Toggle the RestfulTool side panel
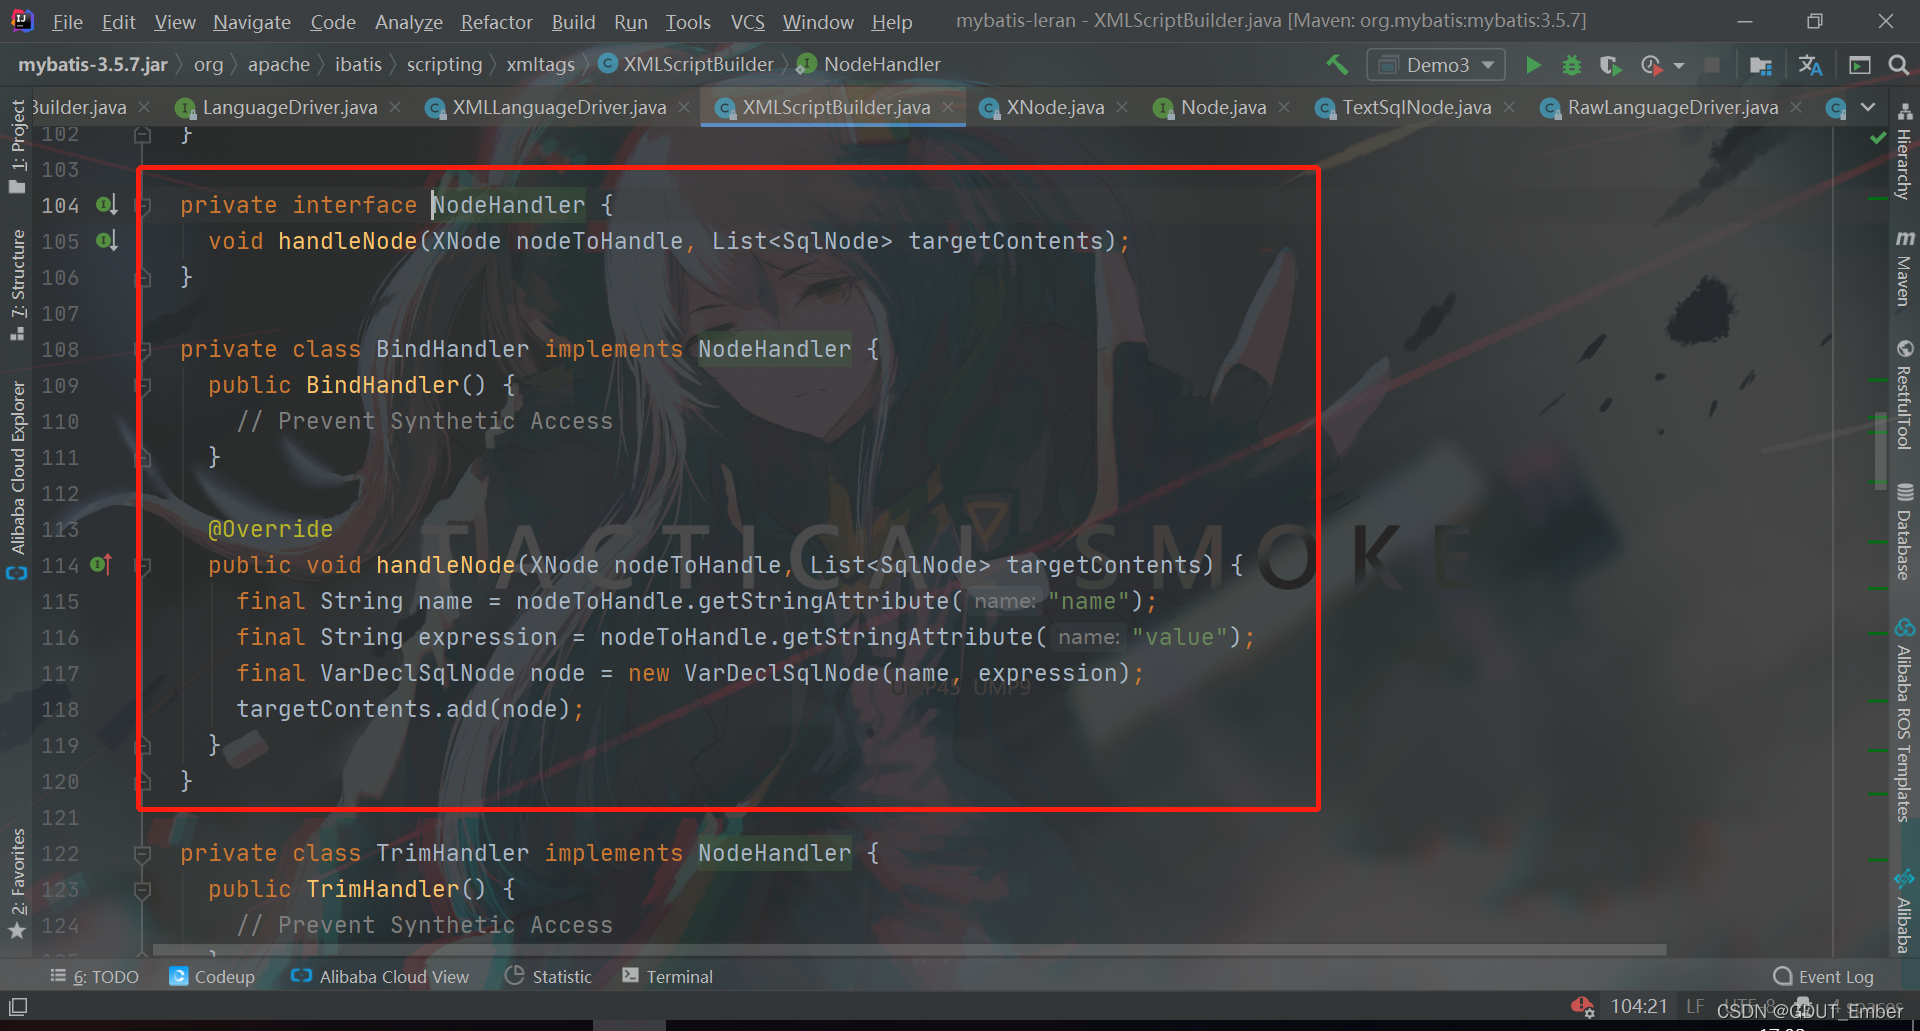This screenshot has width=1920, height=1031. click(1904, 396)
